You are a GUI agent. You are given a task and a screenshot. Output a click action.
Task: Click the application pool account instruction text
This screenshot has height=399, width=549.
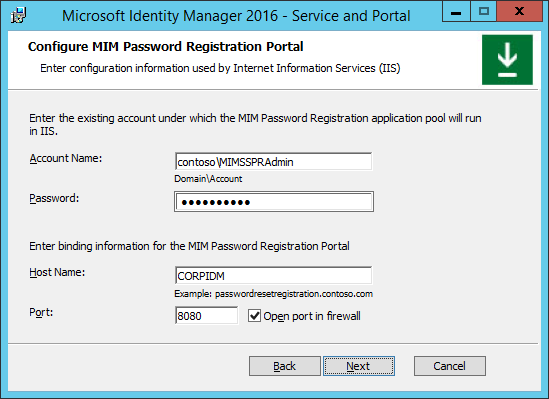coord(255,125)
